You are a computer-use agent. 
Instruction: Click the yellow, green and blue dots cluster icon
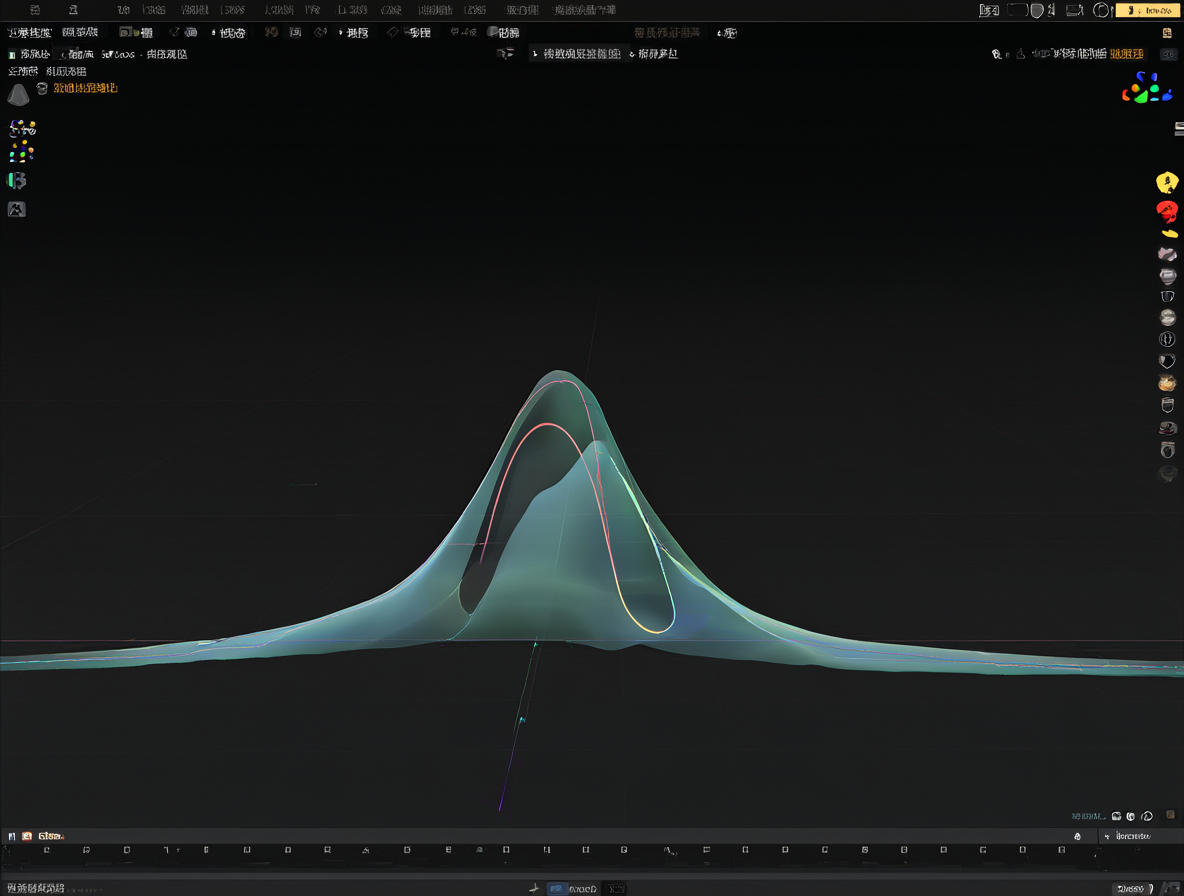click(x=21, y=152)
